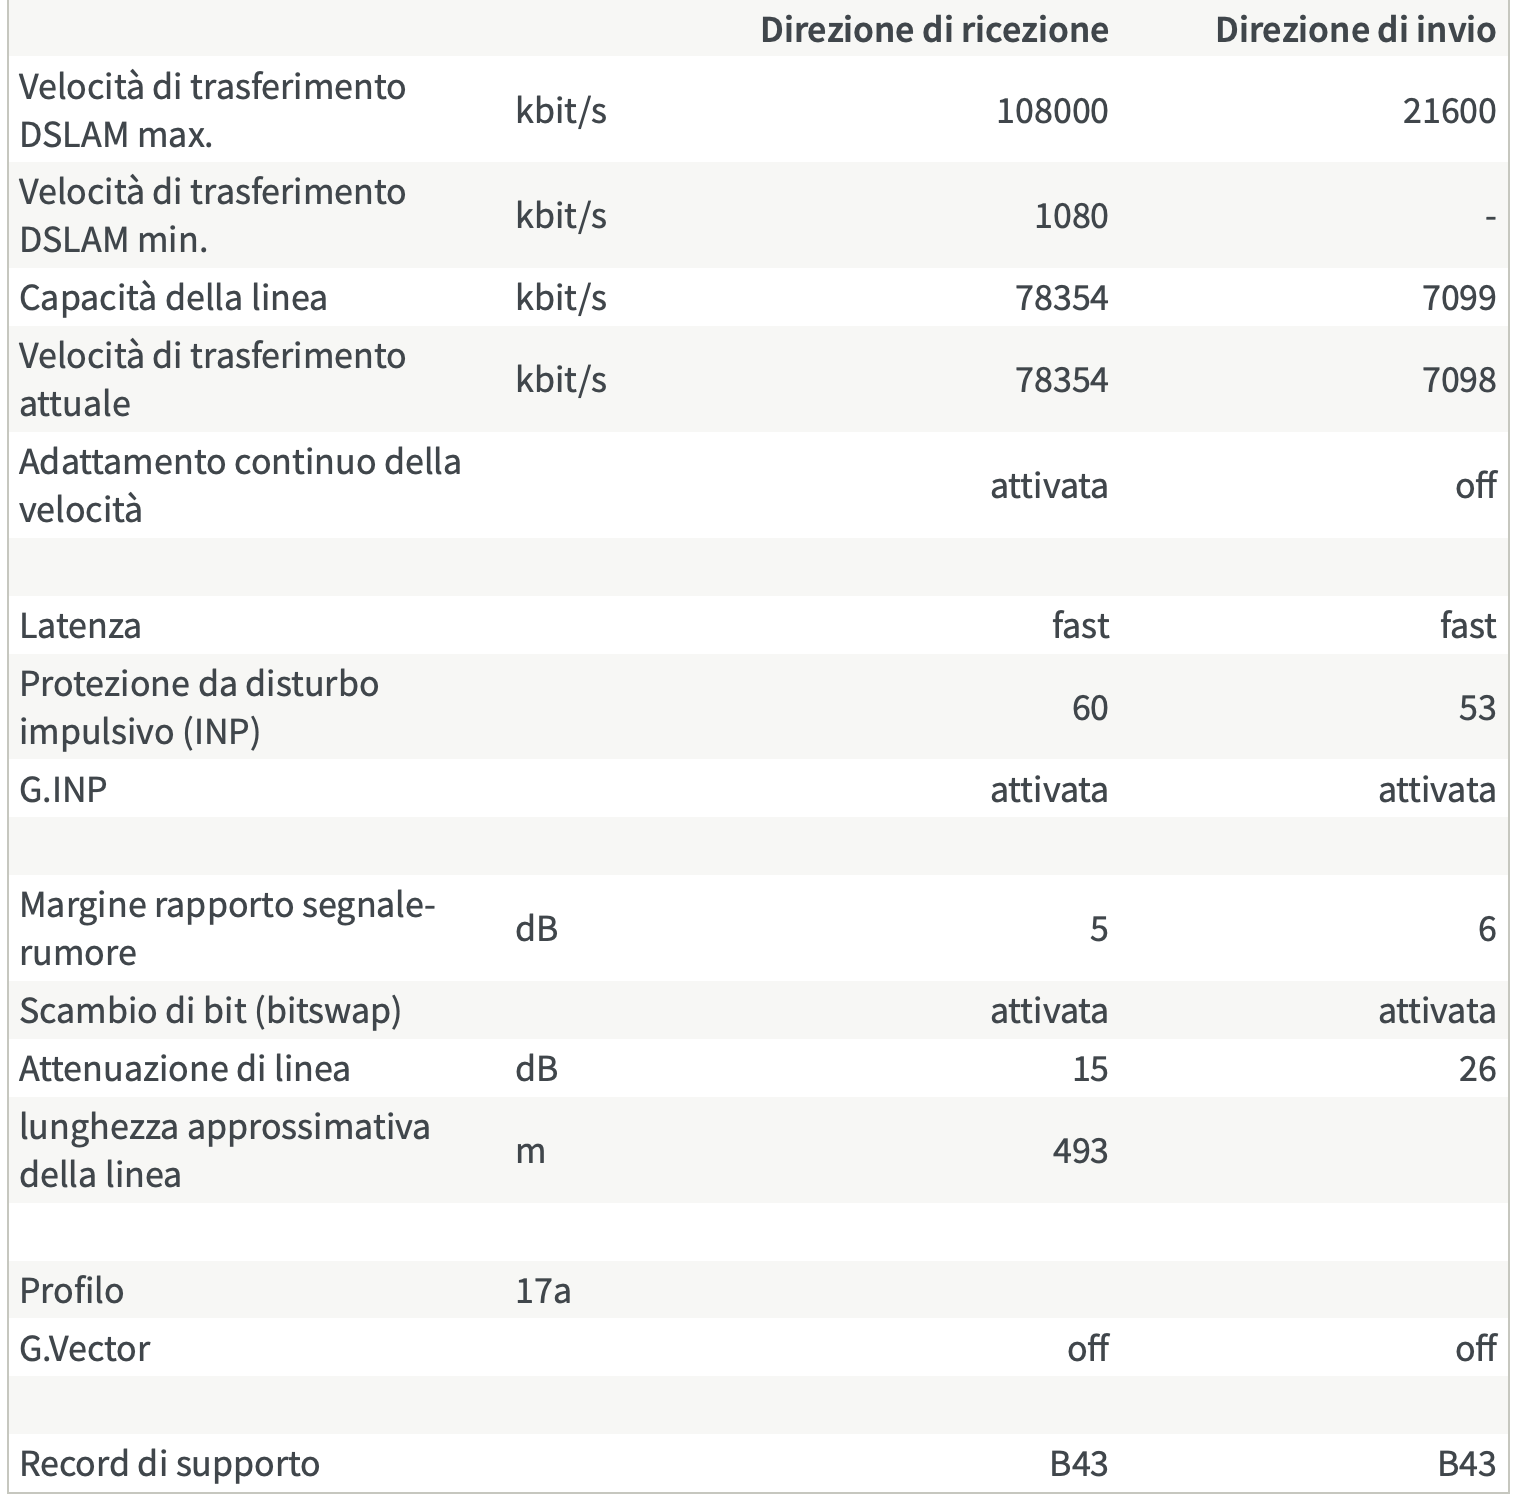Select the line capacity value 78354

point(1061,298)
